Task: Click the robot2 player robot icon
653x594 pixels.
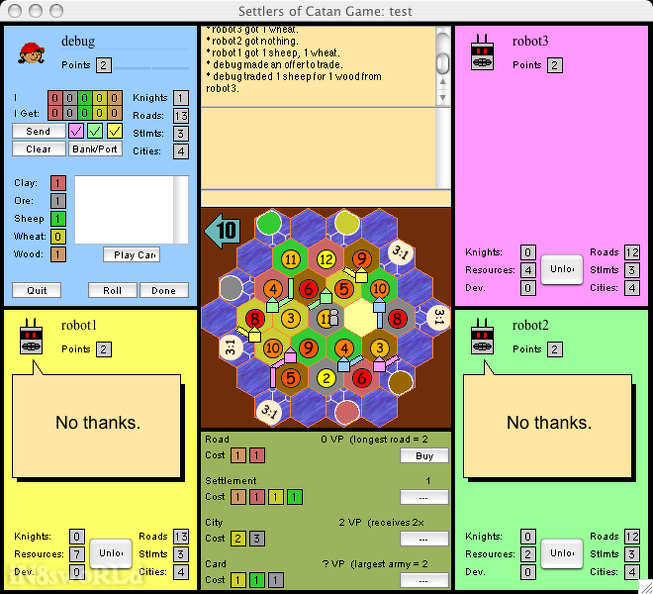Action: tap(482, 337)
